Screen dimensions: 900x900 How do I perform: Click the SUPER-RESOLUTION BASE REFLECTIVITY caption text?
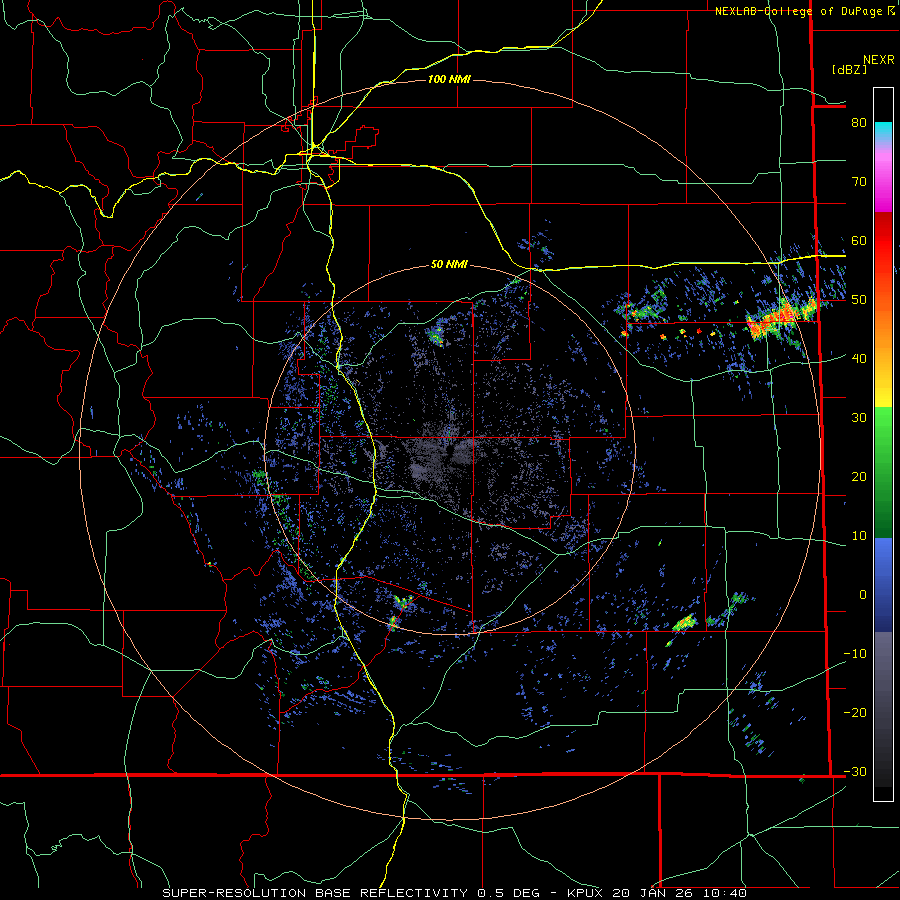point(315,893)
